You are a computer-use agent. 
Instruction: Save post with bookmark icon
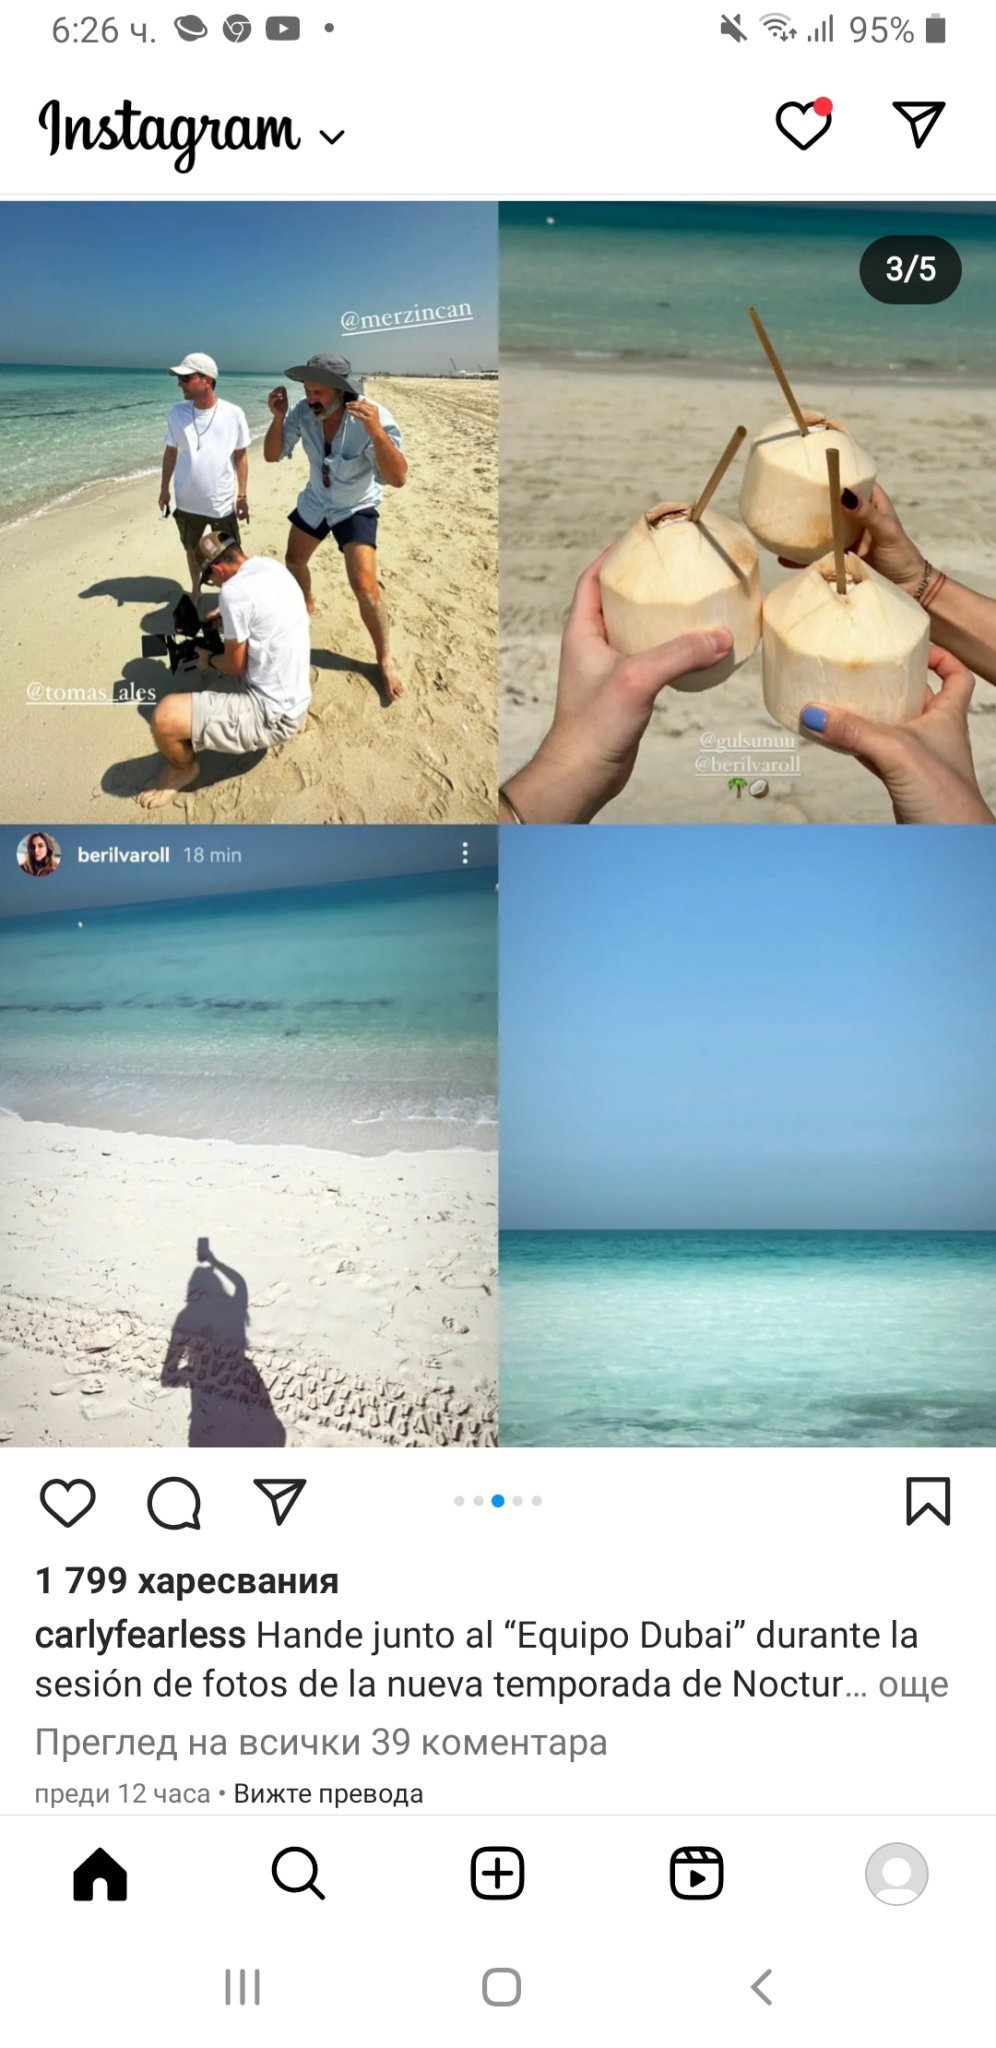click(928, 1501)
